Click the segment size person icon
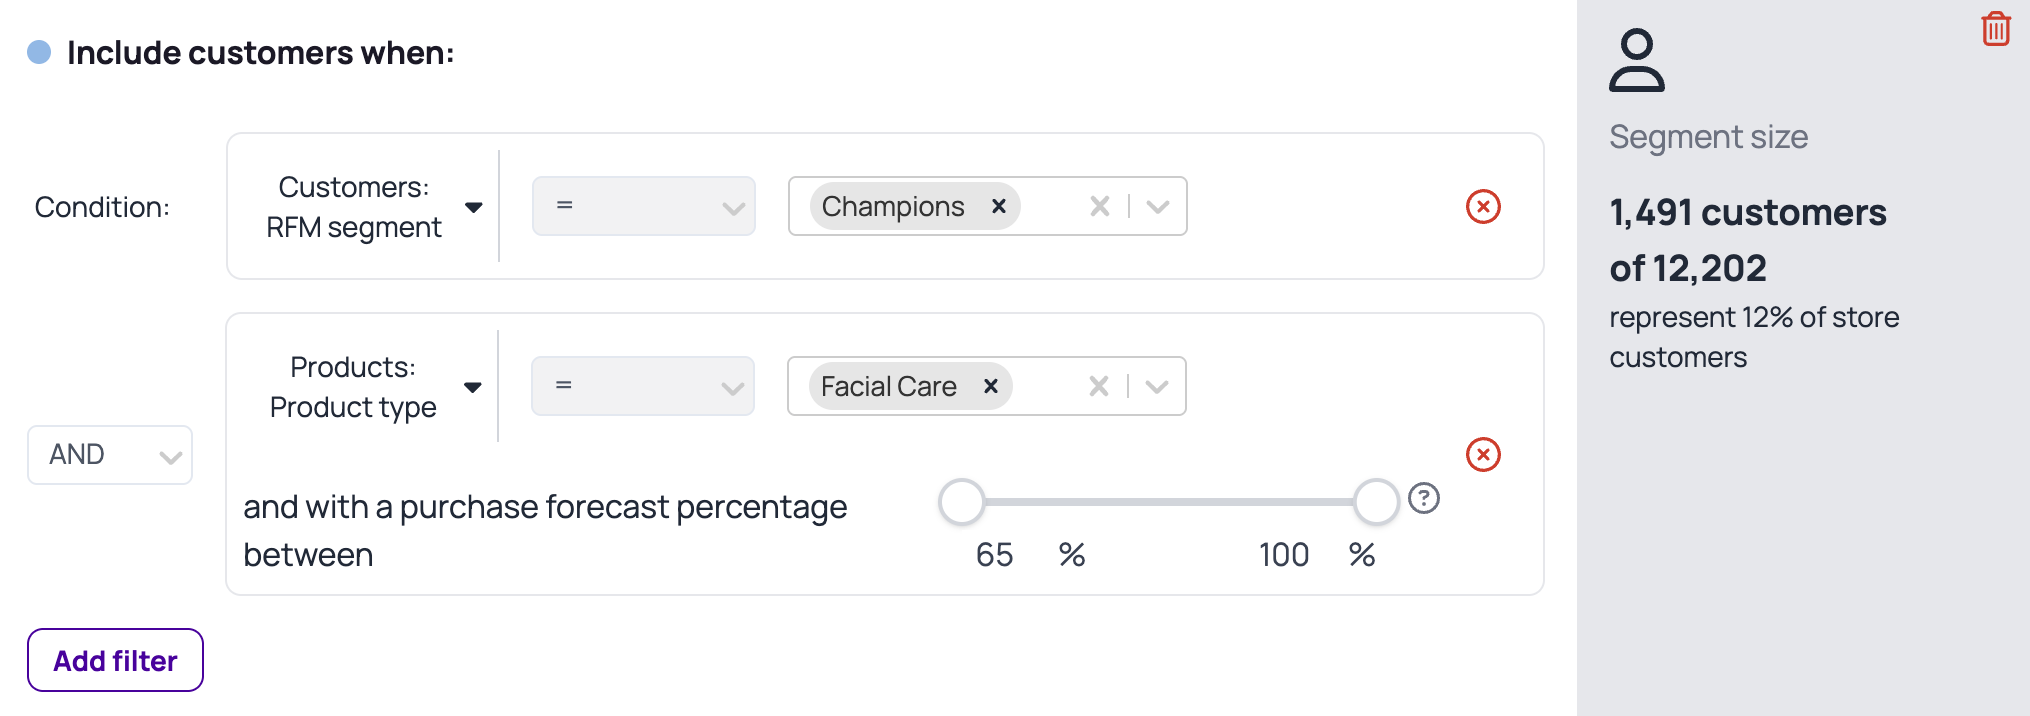2030x716 pixels. pos(1637,60)
